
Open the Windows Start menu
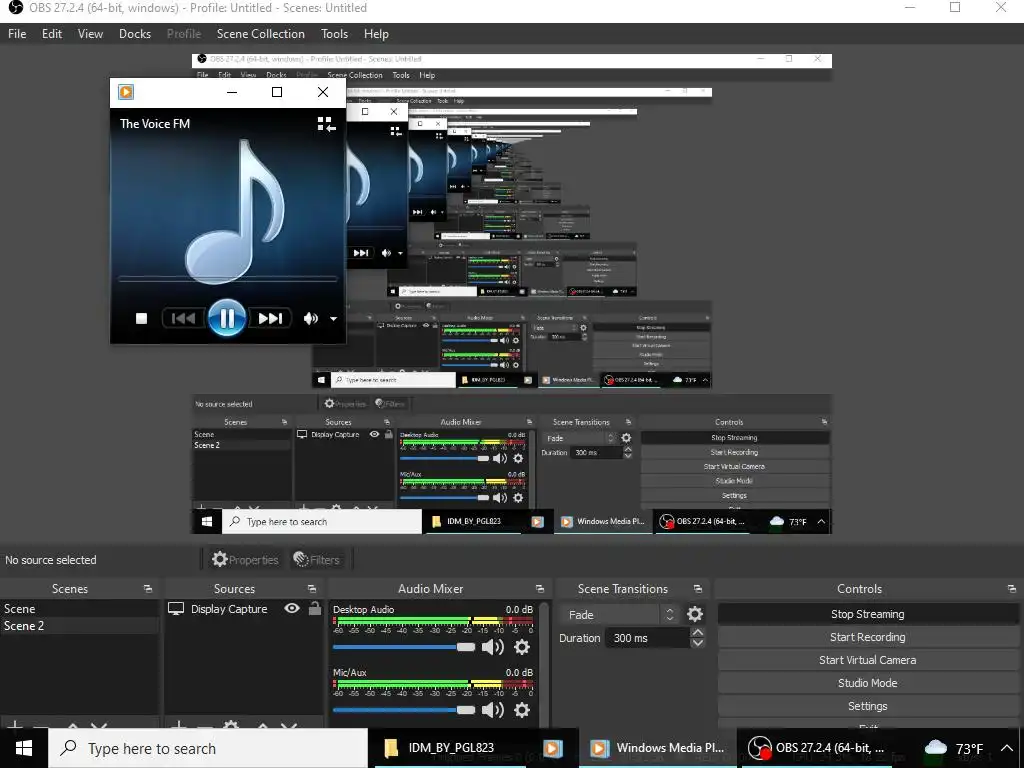tap(24, 748)
